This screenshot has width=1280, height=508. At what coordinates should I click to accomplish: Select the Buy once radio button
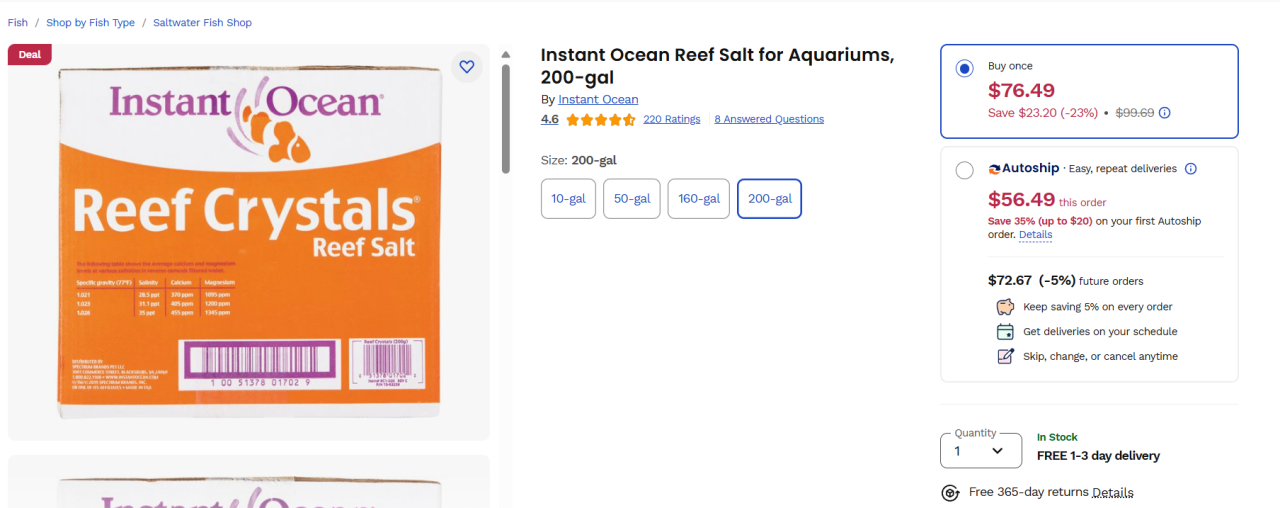pyautogui.click(x=964, y=69)
